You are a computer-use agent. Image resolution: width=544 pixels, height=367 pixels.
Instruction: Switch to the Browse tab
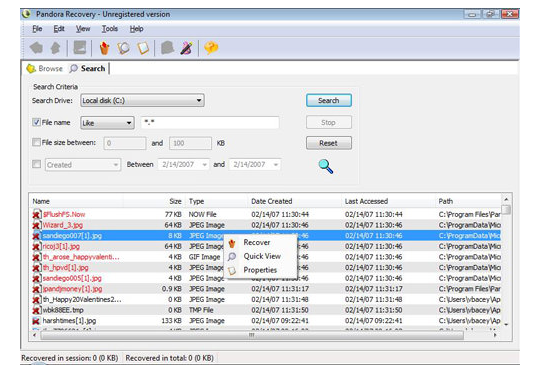click(45, 68)
